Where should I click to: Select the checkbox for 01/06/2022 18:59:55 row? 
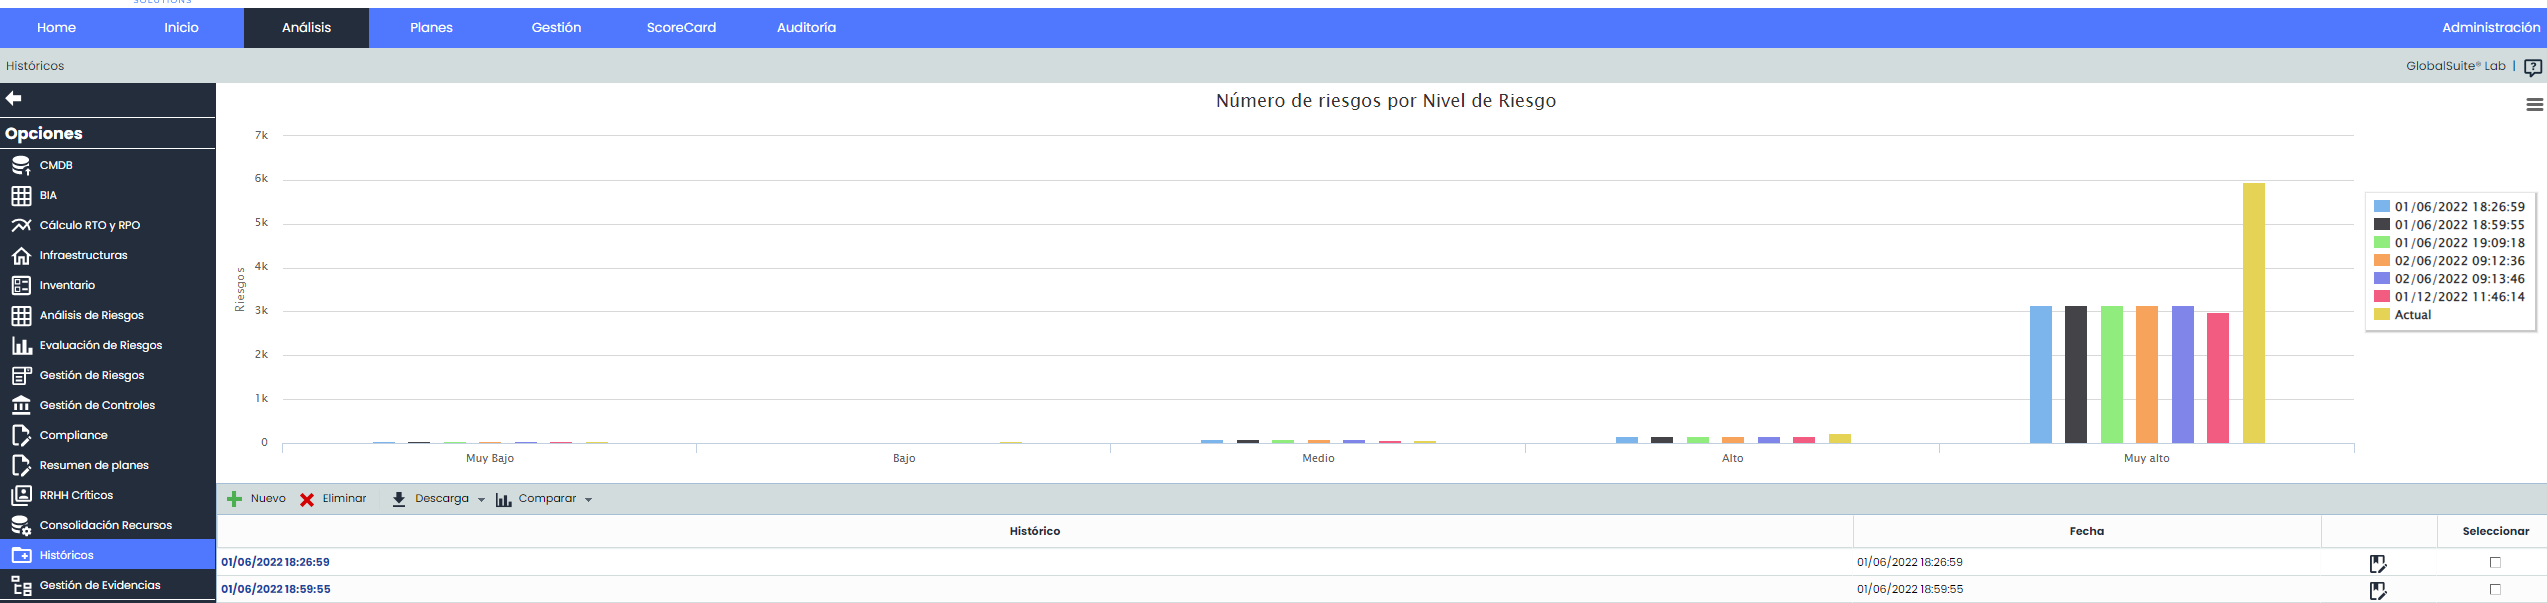[x=2495, y=589]
